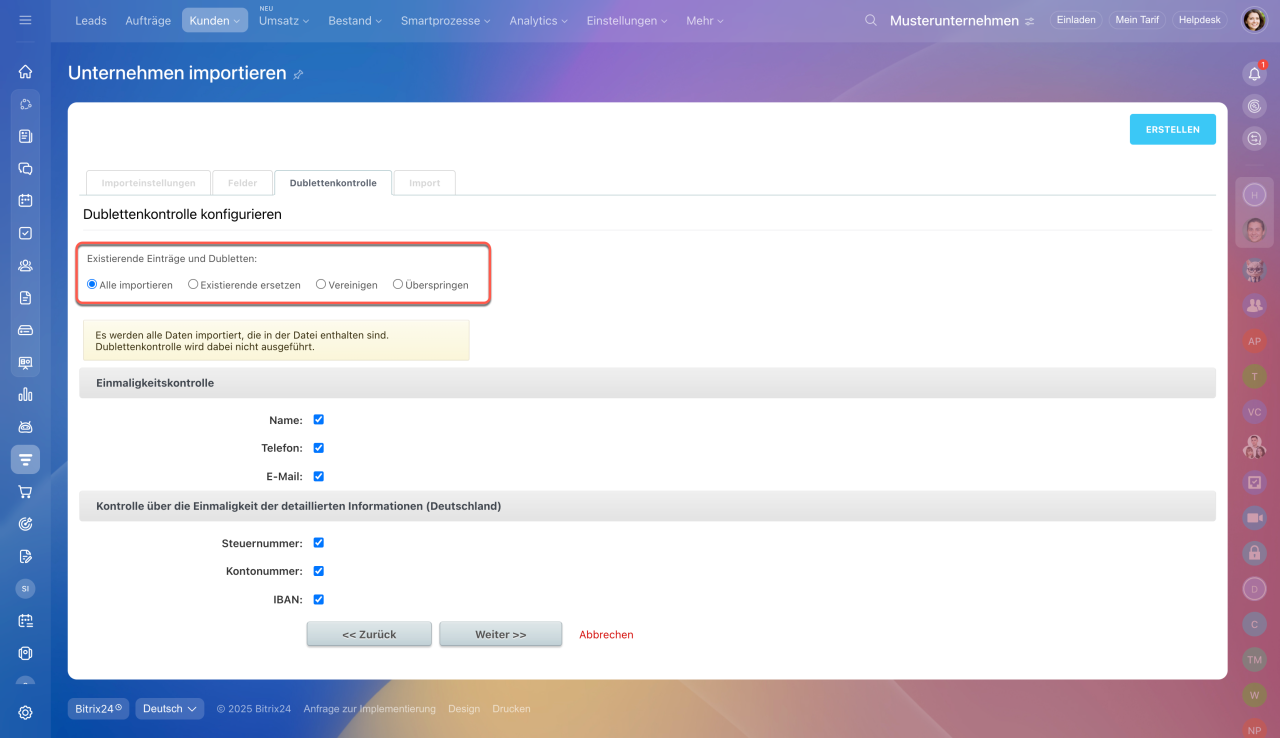Open the Mein Tarif button
The height and width of the screenshot is (738, 1280).
pyautogui.click(x=1137, y=20)
